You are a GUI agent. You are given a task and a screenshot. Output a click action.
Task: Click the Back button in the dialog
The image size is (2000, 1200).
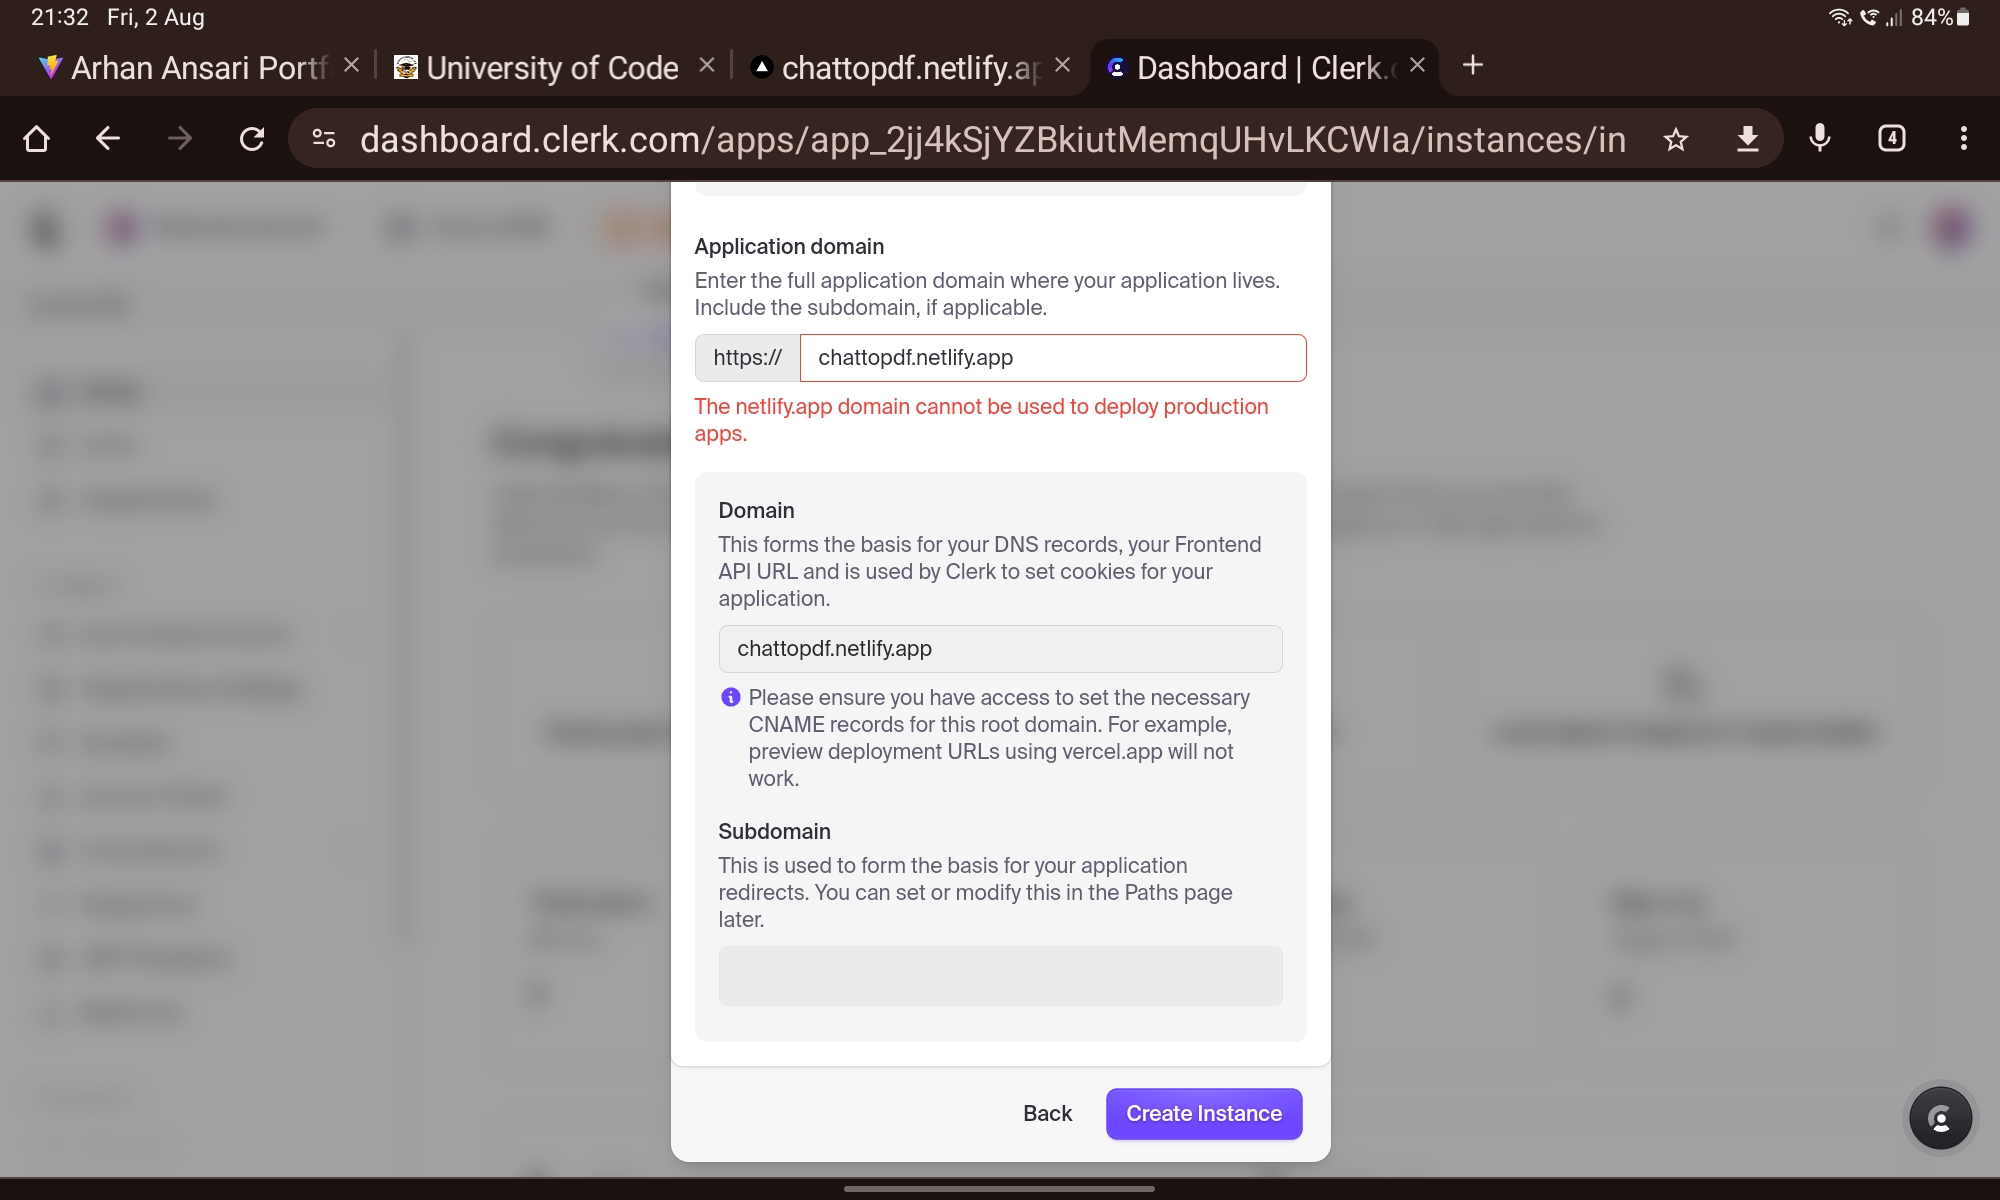point(1046,1113)
